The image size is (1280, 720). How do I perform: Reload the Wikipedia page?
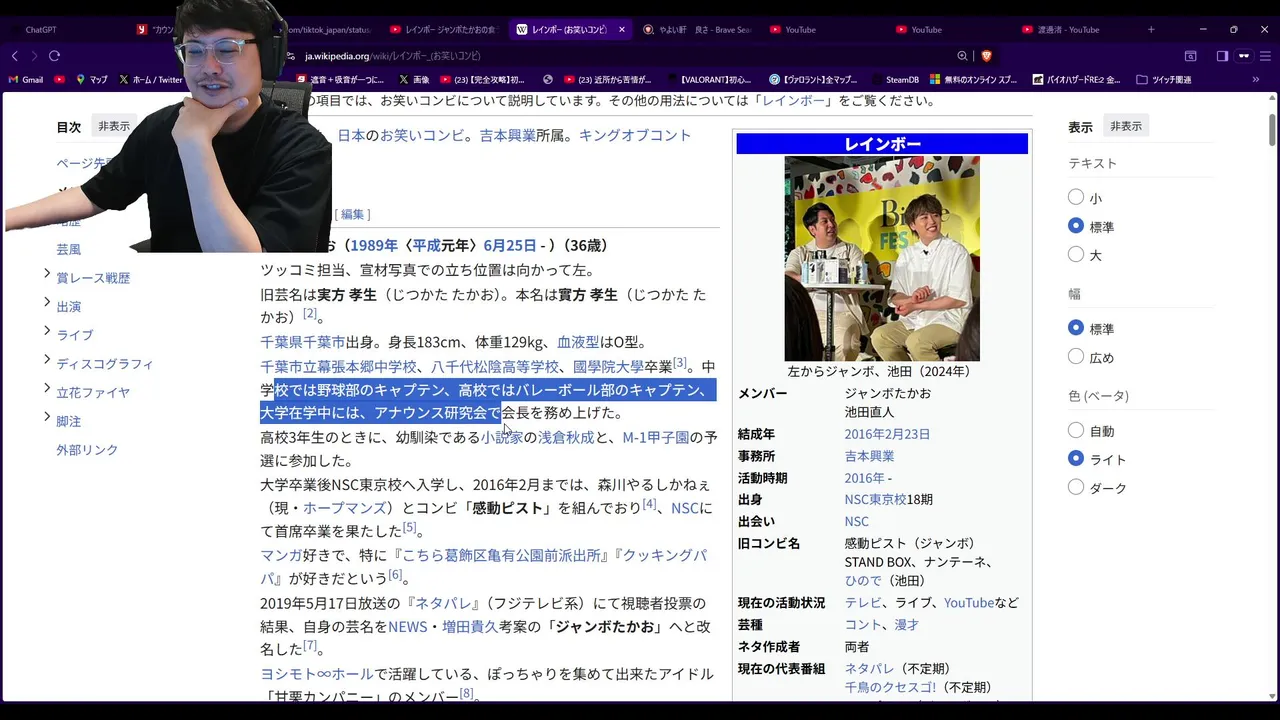click(x=54, y=56)
